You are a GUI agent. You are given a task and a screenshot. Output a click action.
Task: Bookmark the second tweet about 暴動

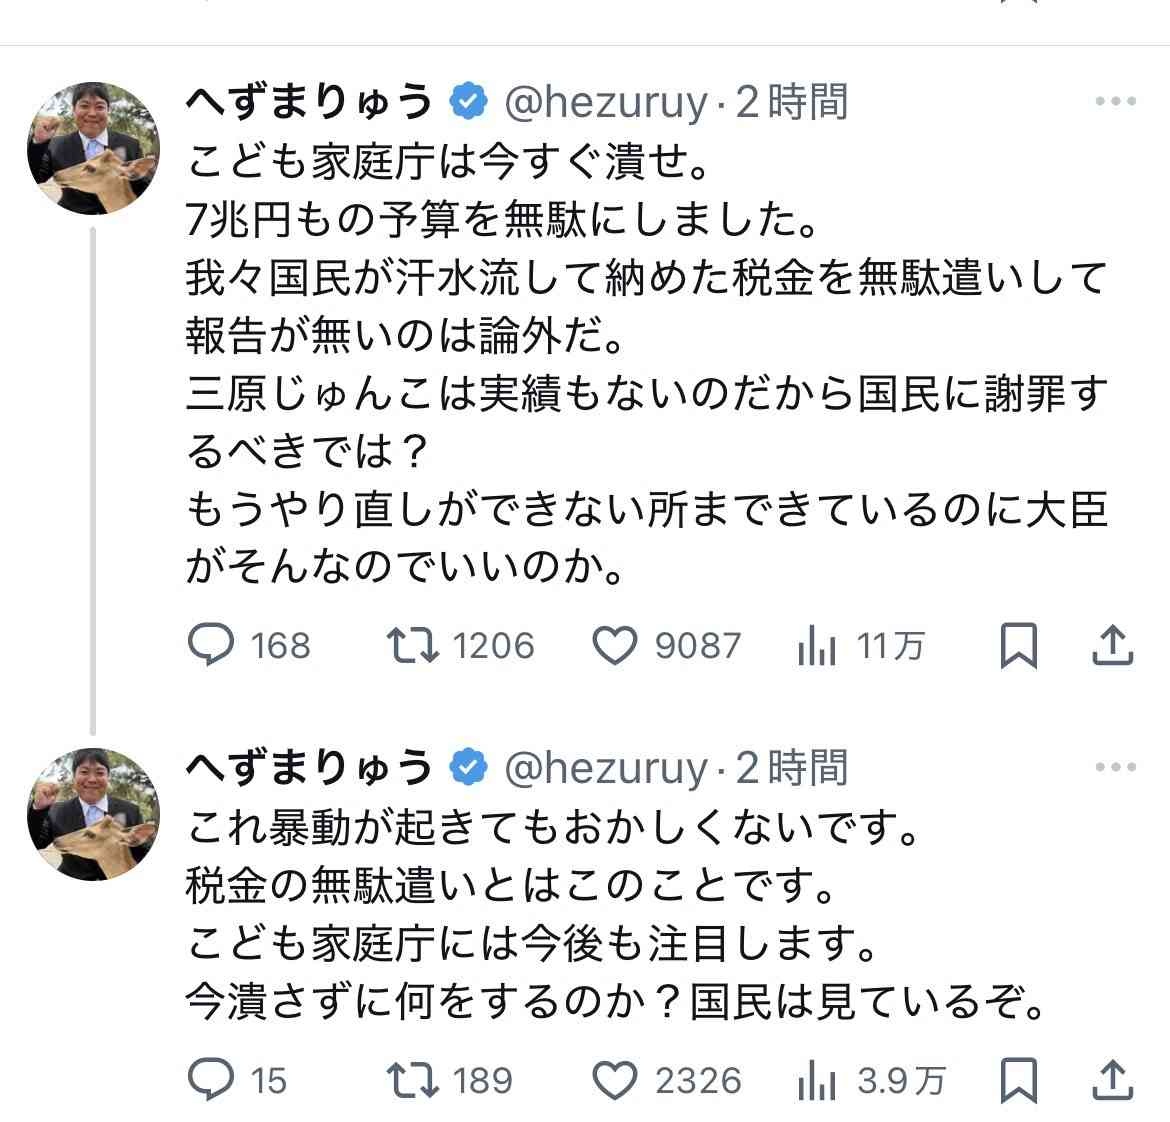[x=1018, y=1080]
